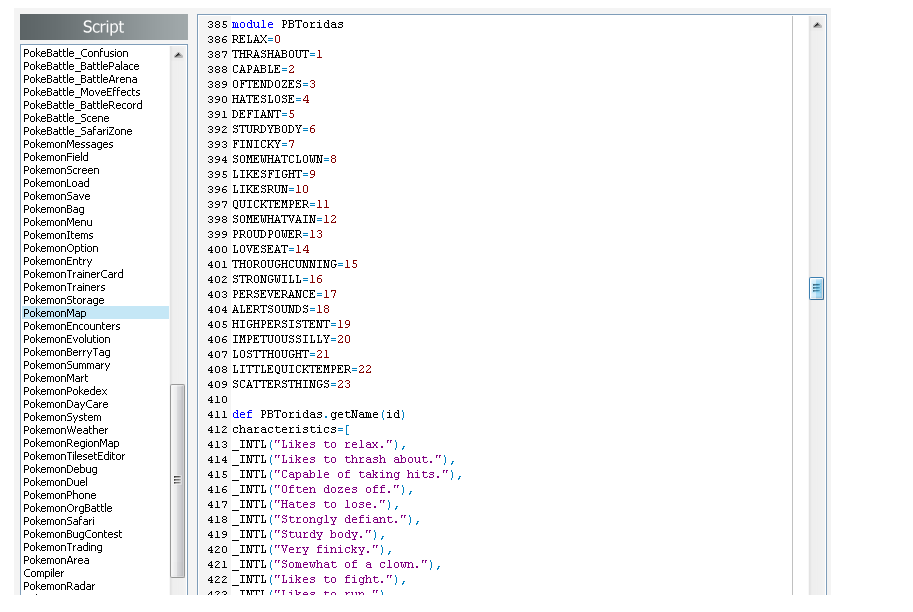Place cursor on RELAX=0 line
The image size is (913, 612).
tap(256, 39)
